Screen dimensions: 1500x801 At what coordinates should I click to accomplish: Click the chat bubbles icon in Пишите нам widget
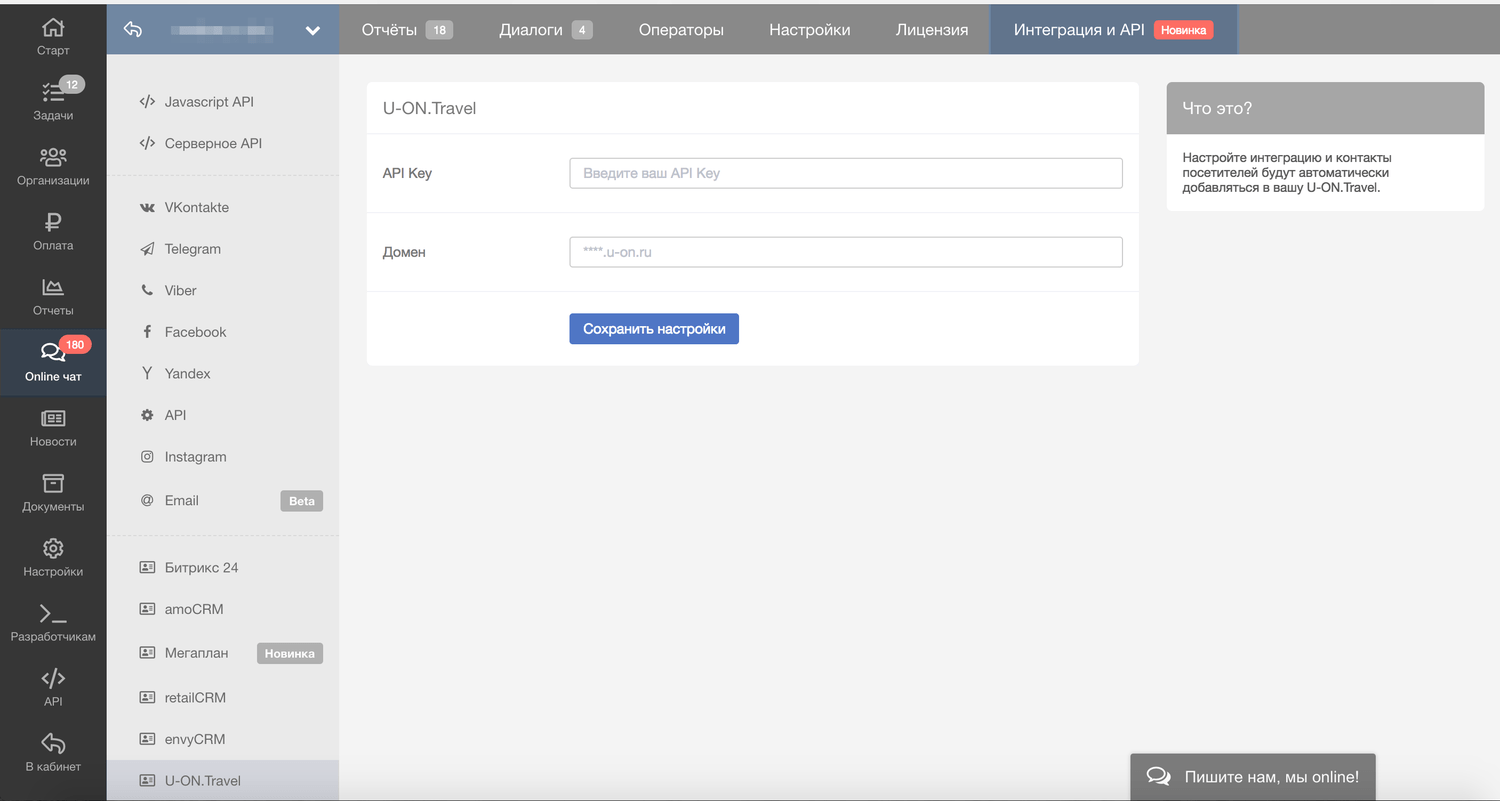(x=1159, y=776)
